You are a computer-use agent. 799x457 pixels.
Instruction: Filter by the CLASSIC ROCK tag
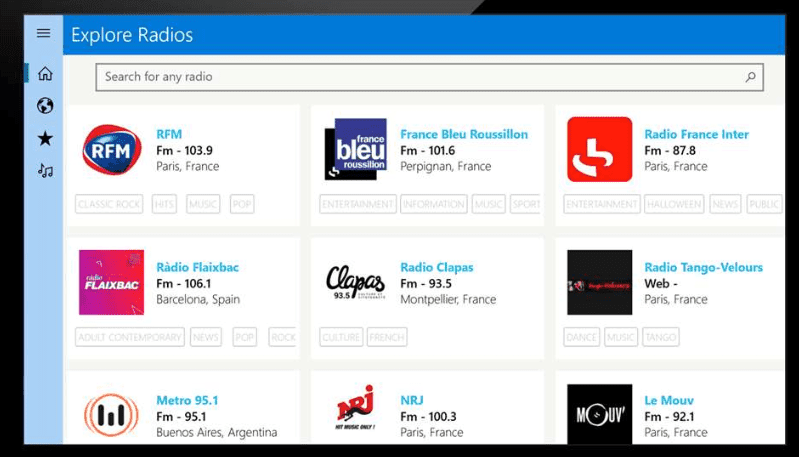coord(111,204)
